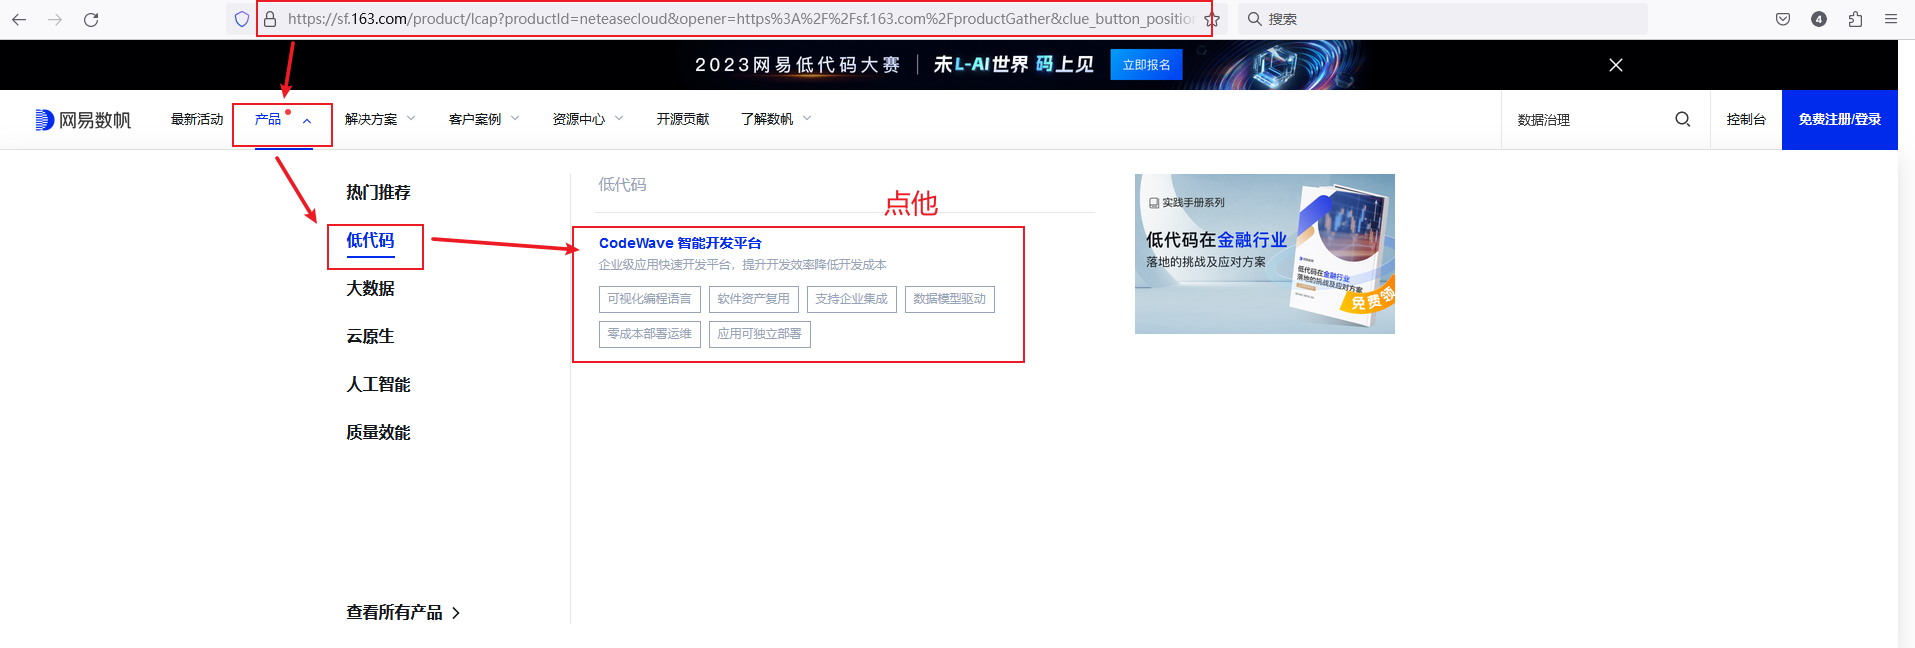Select 云原生 product category
The width and height of the screenshot is (1915, 648).
[370, 336]
